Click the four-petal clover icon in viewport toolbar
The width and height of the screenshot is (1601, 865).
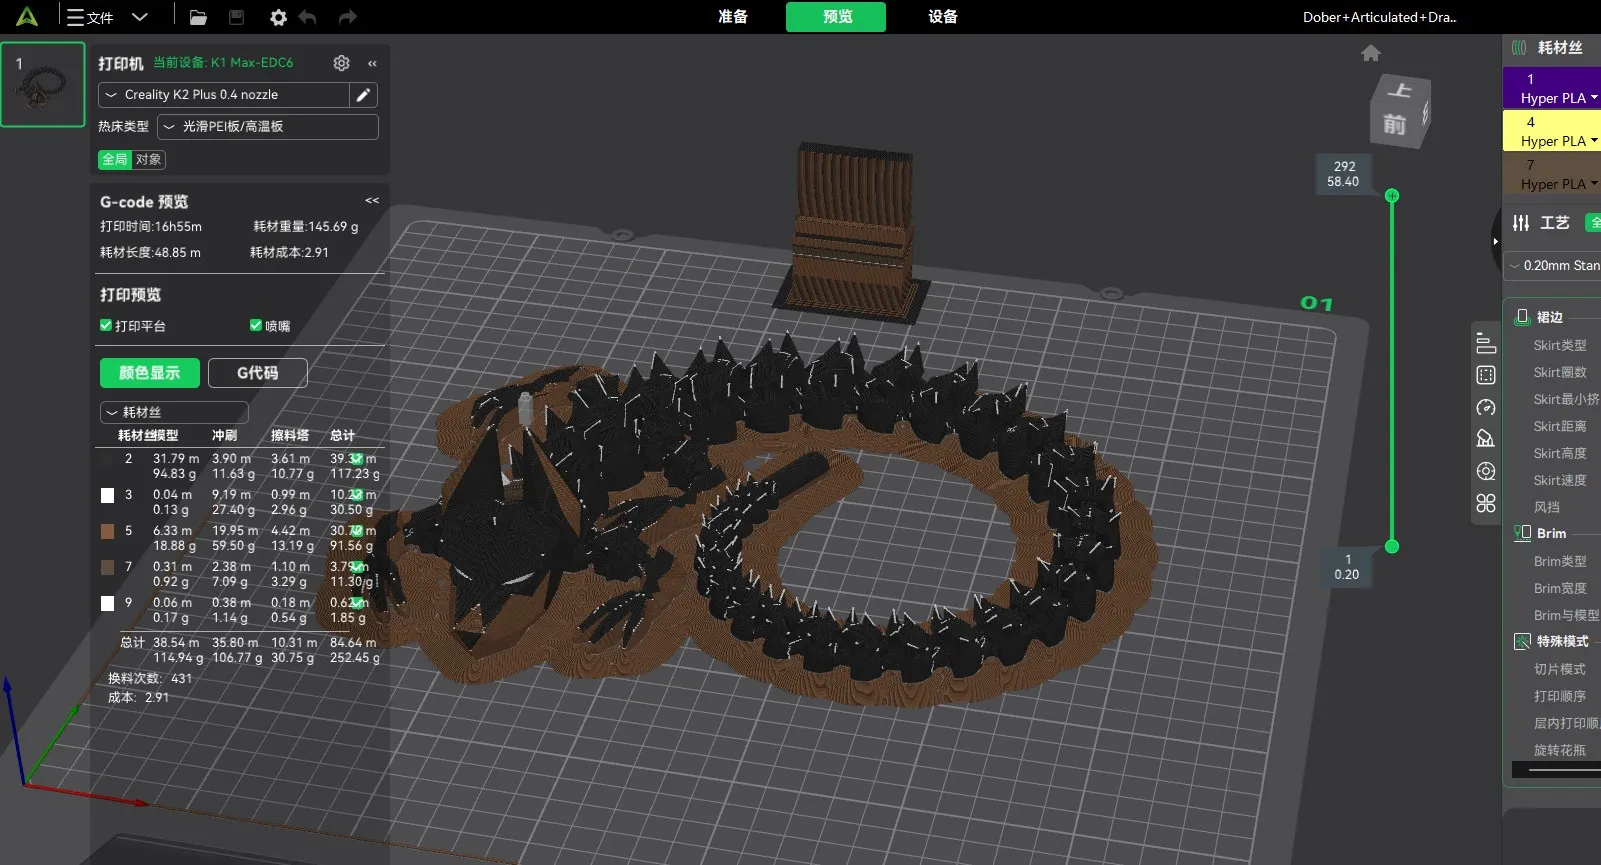(1486, 503)
